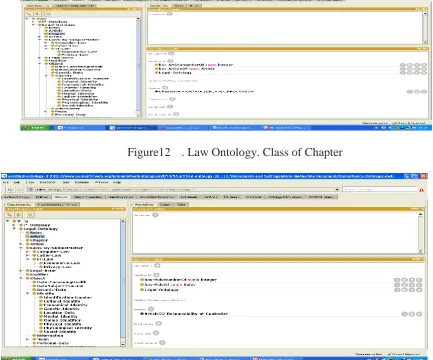Add a key via plus icon in lower window
Screen dimensions: 433x360
coord(159,323)
